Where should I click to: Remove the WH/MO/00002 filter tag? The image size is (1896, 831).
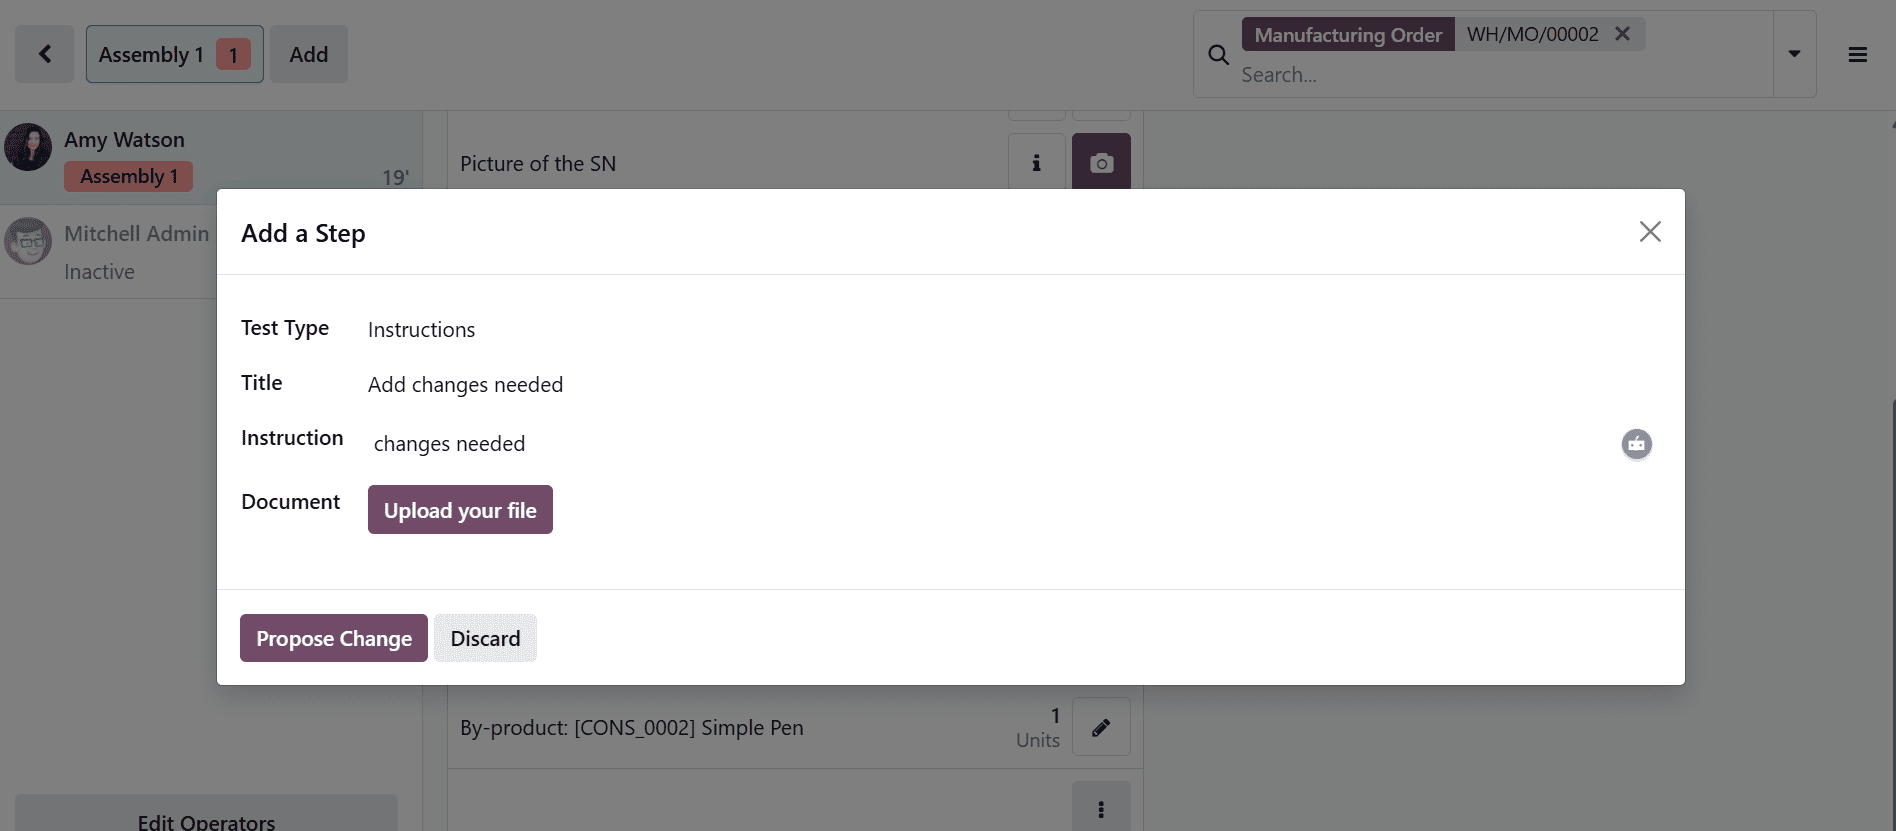coord(1622,33)
